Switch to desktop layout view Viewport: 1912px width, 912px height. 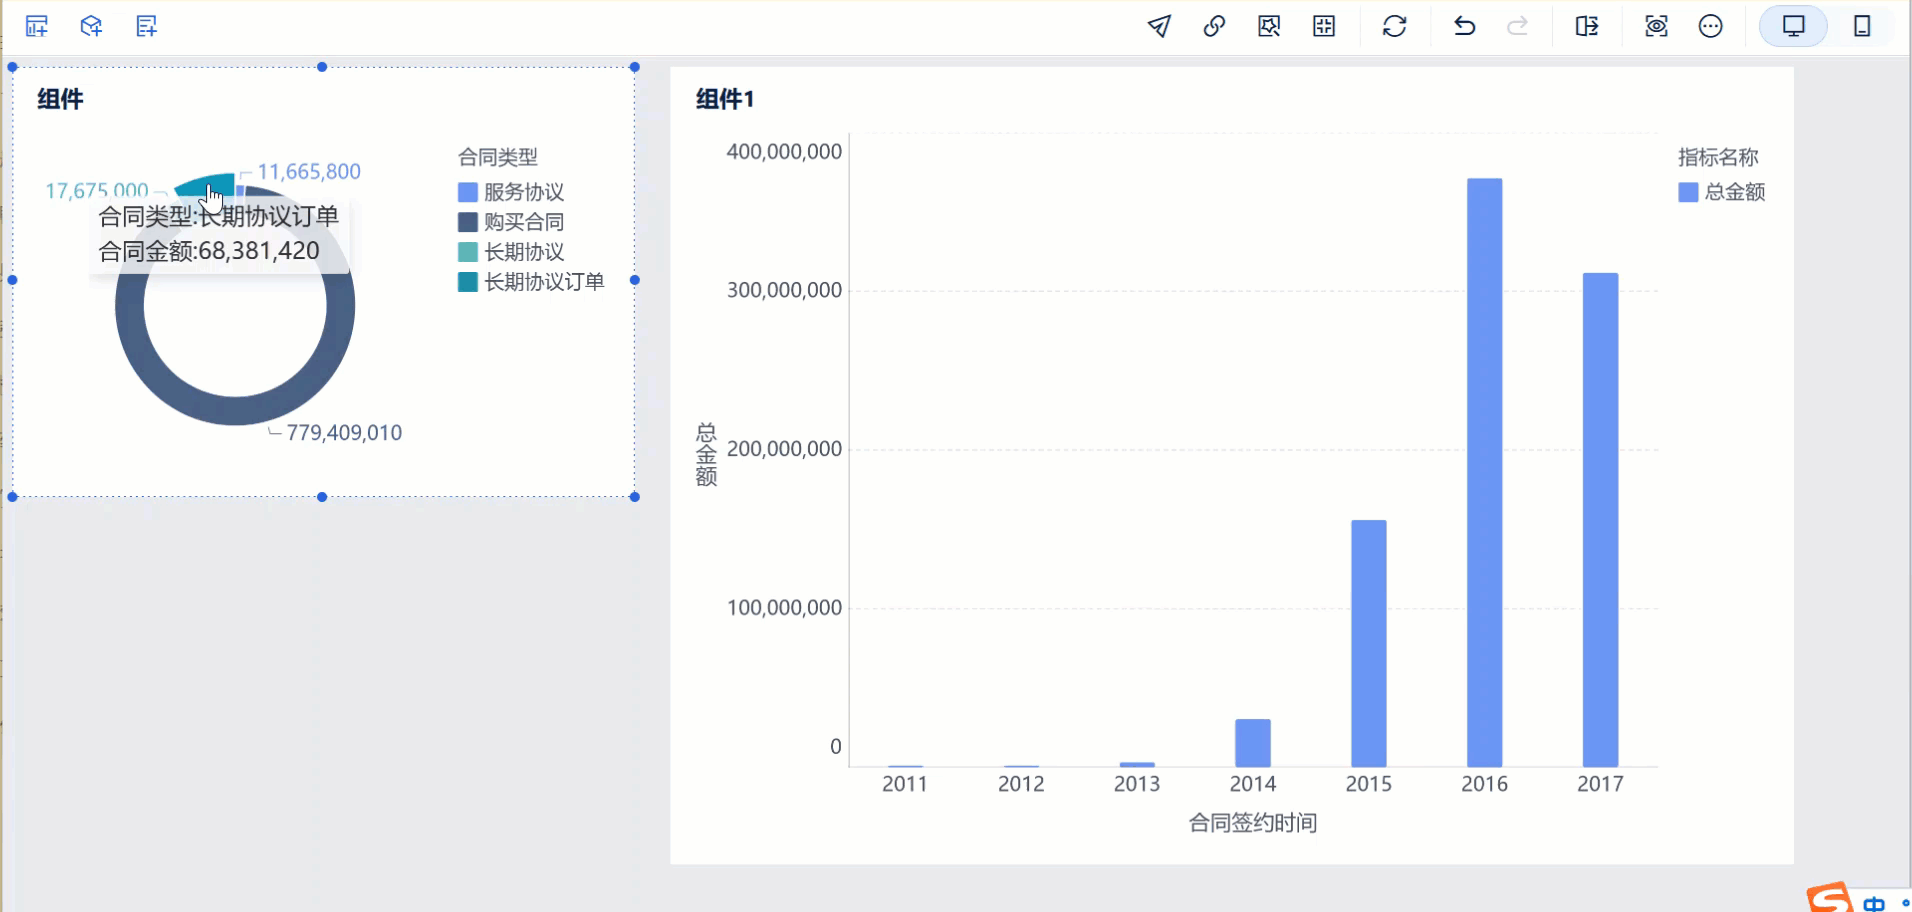click(x=1794, y=26)
